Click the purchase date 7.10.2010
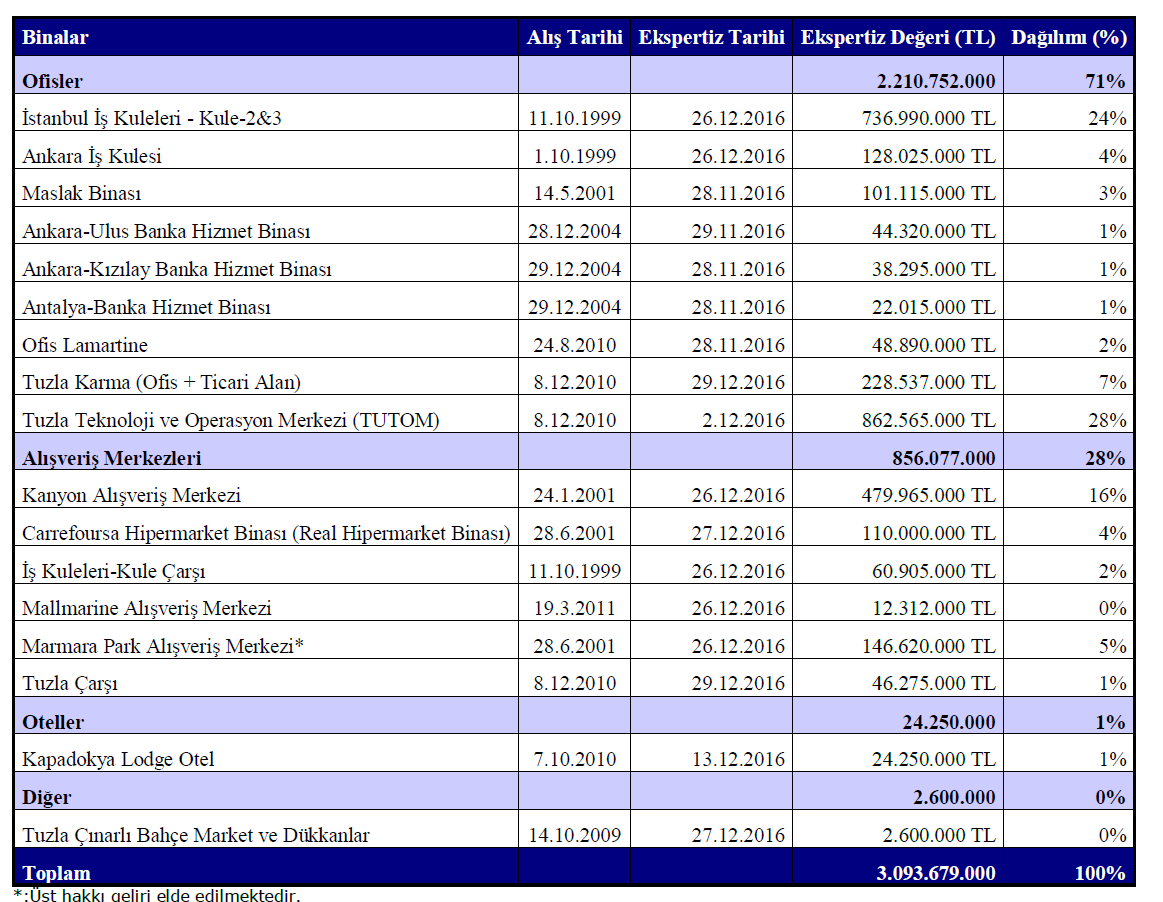Screen dimensions: 1163x902 tap(575, 759)
